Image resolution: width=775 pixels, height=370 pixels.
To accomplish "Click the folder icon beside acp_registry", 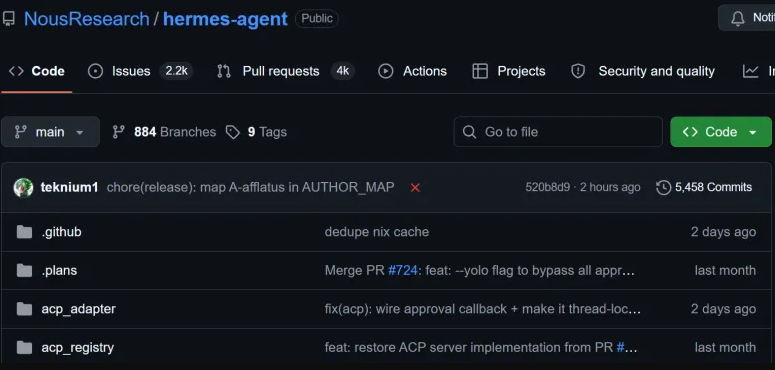I will [24, 347].
